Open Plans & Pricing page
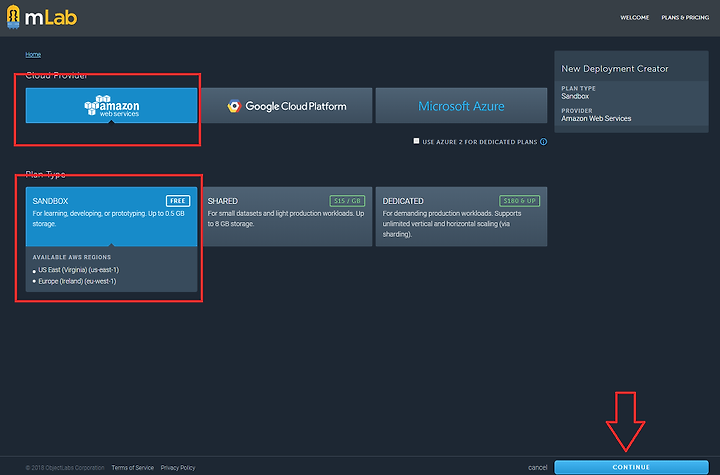720x475 pixels. (x=685, y=17)
